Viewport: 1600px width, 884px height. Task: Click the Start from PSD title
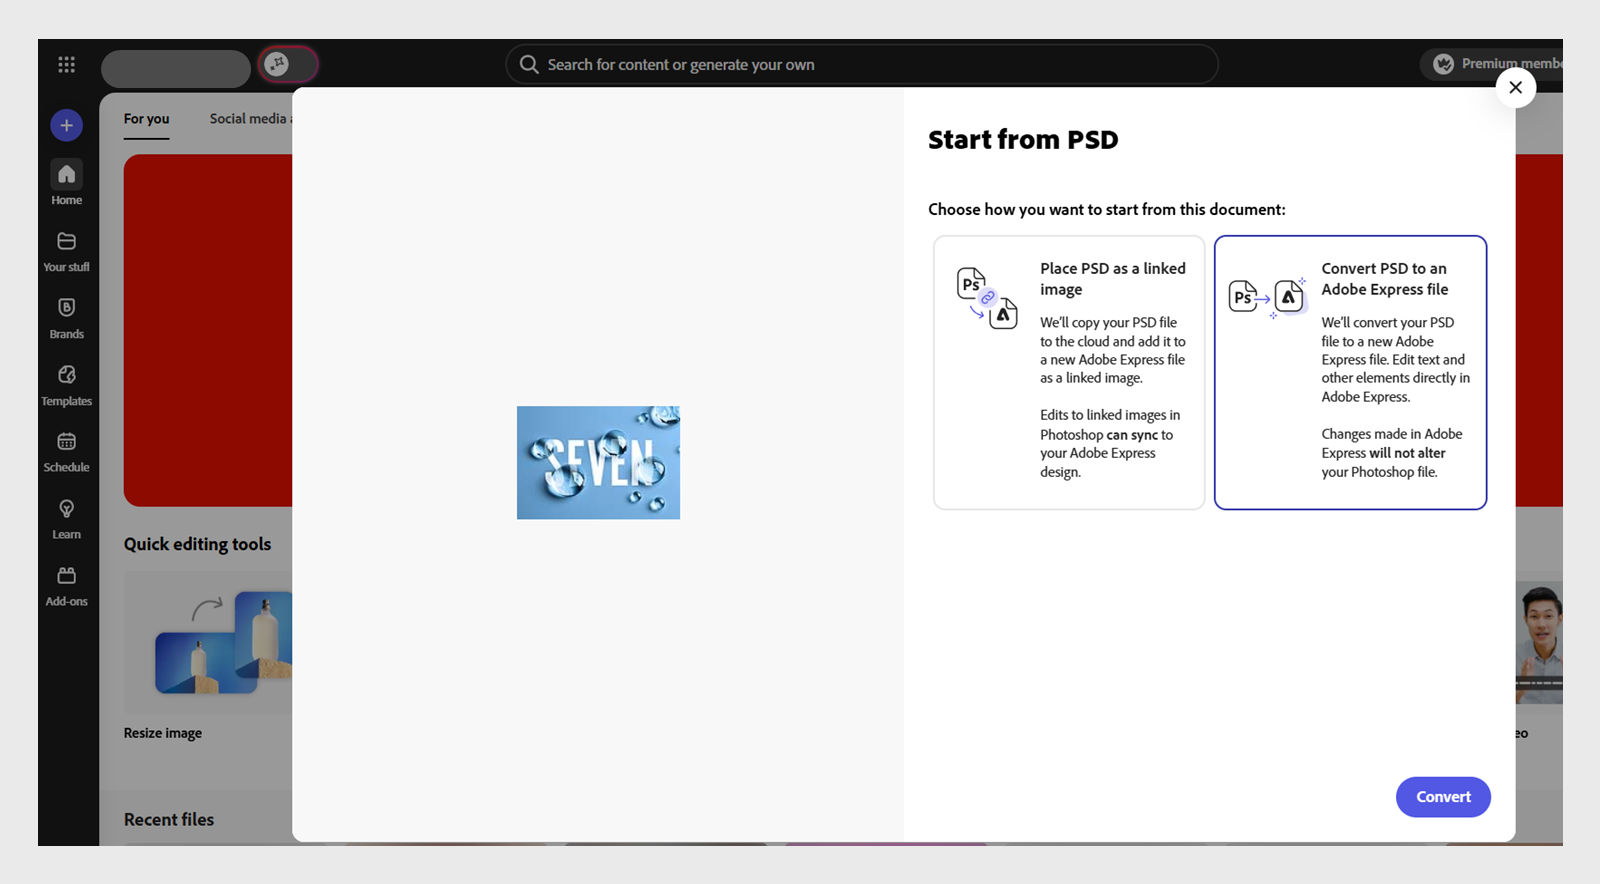coord(1023,140)
